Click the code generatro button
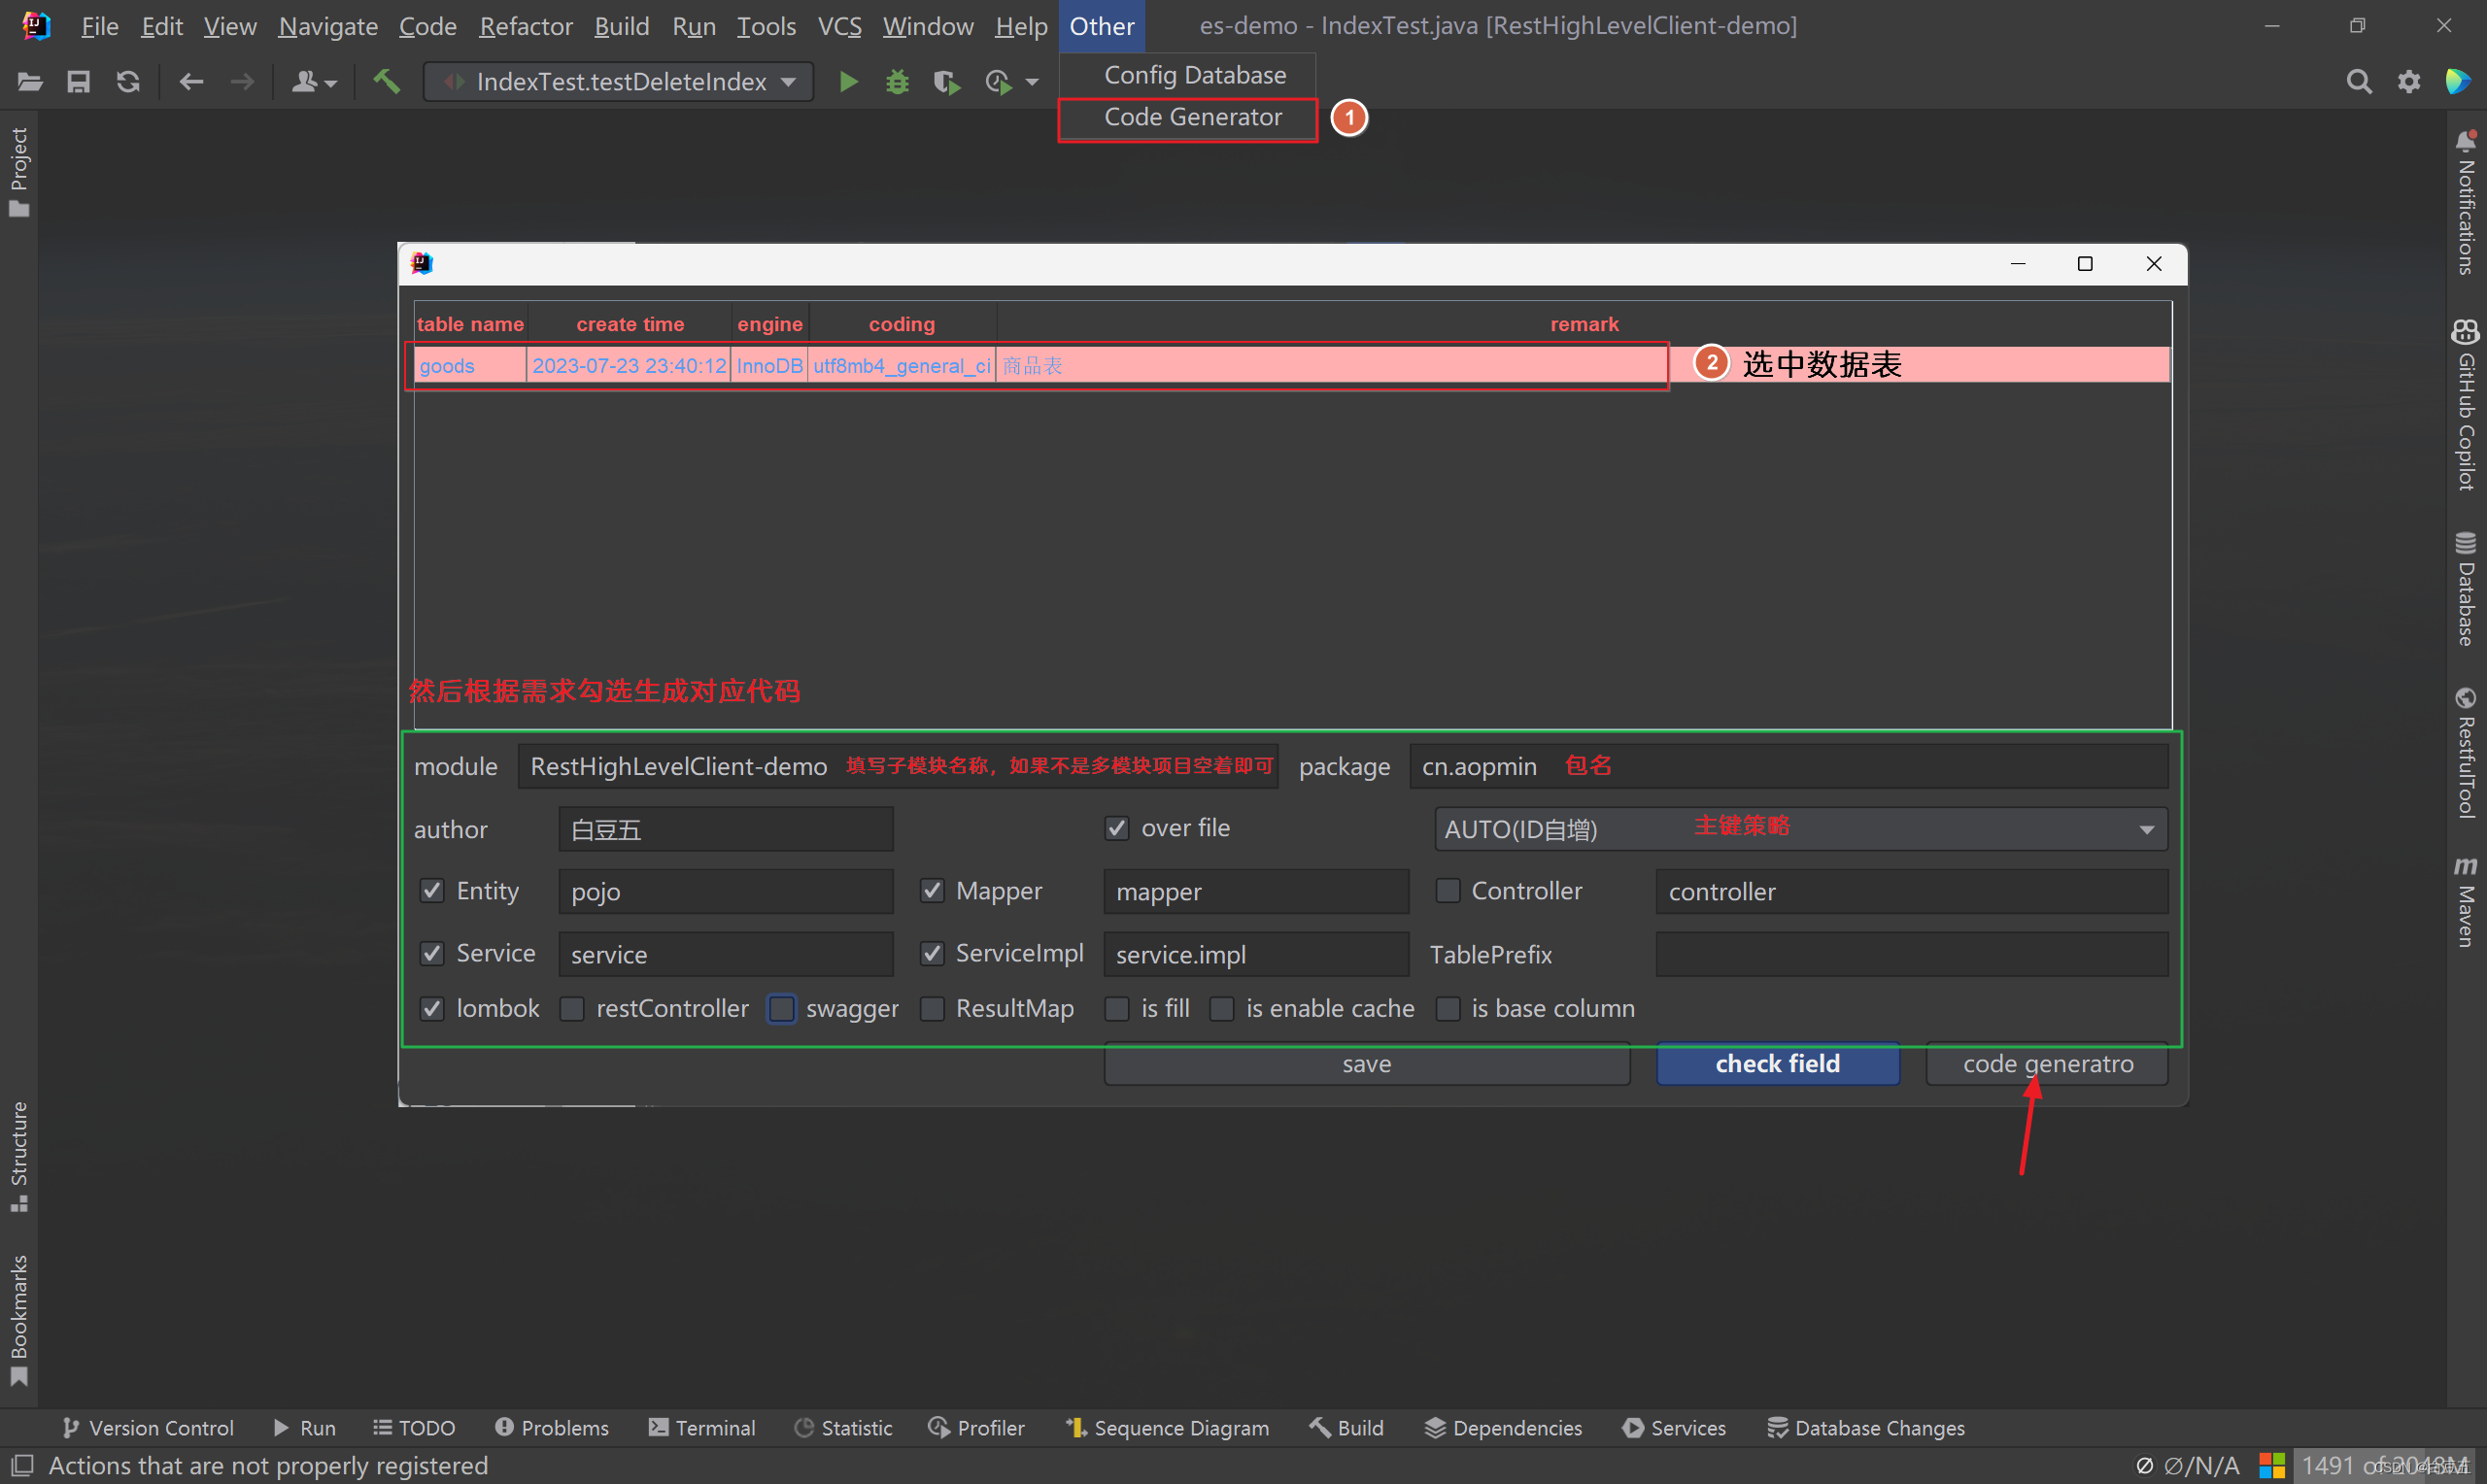 pyautogui.click(x=2047, y=1063)
